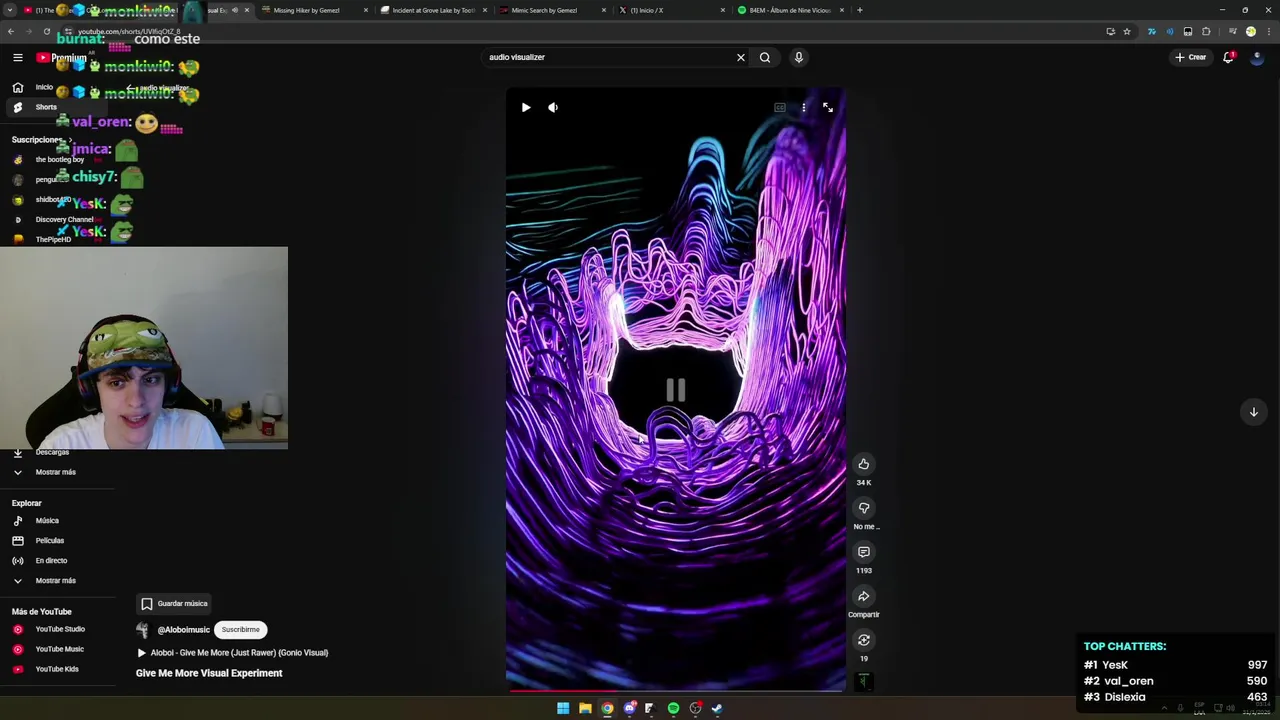Open the Chrome three-dot menu
Image resolution: width=1280 pixels, height=720 pixels.
tap(1267, 31)
